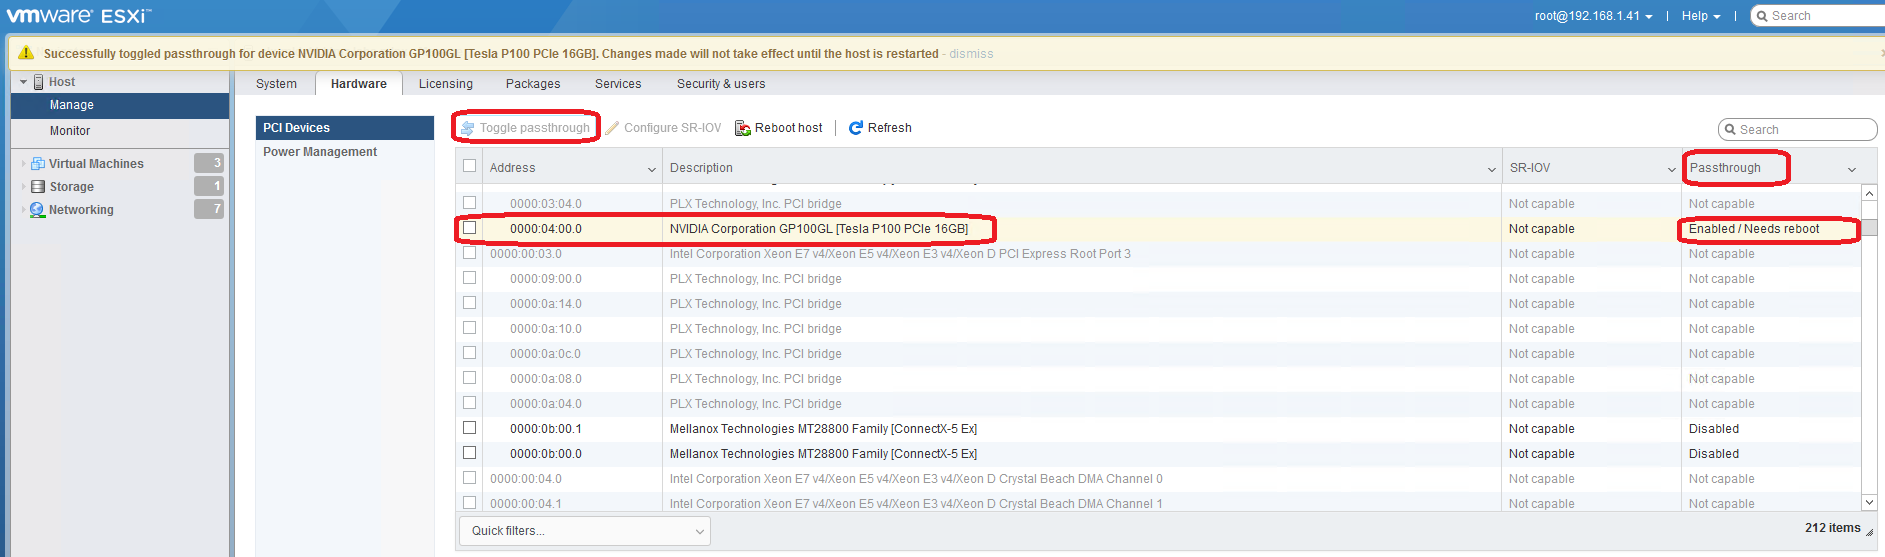Click the top global Search field
Screen dimensions: 1885x557
[x=1820, y=16]
